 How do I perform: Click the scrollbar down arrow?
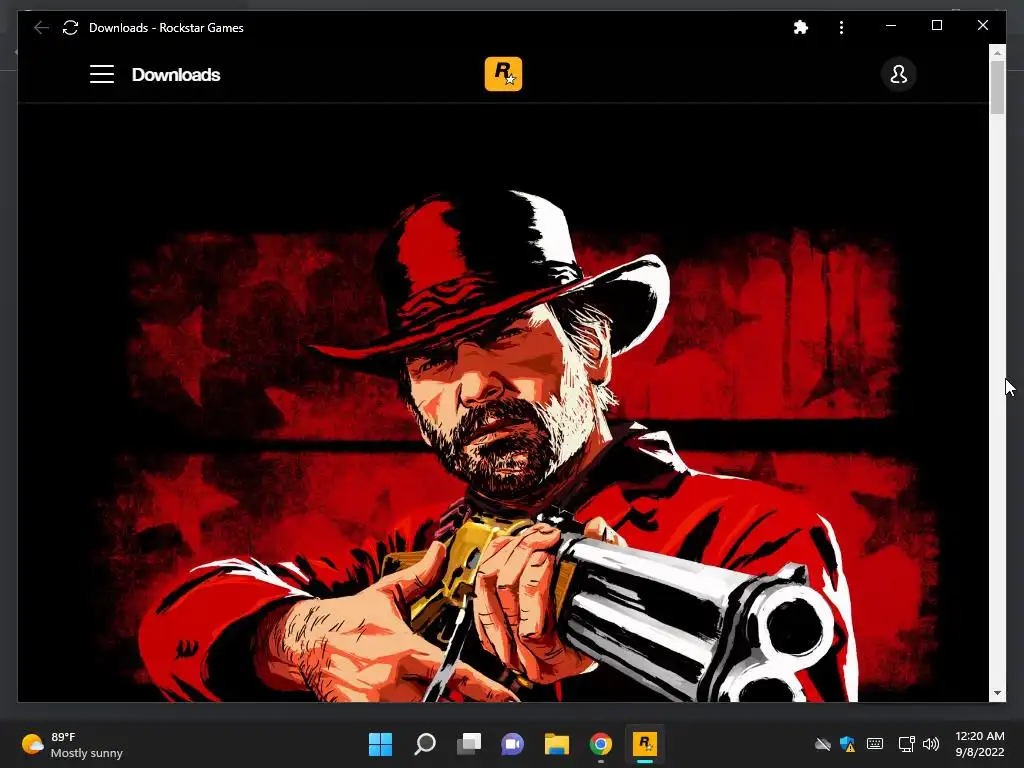tap(997, 694)
